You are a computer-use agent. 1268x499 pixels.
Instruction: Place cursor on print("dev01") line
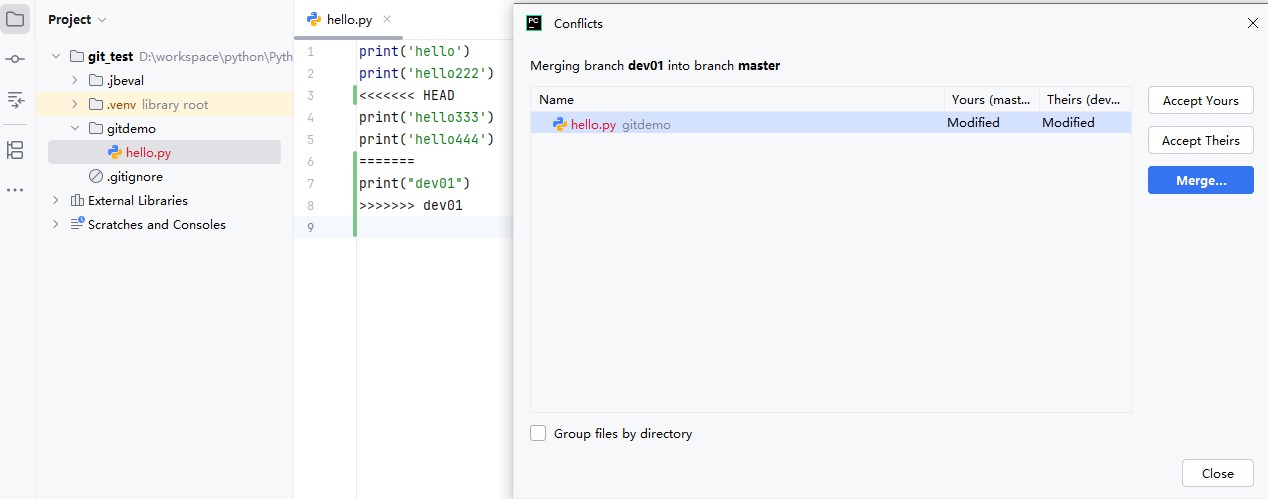414,183
